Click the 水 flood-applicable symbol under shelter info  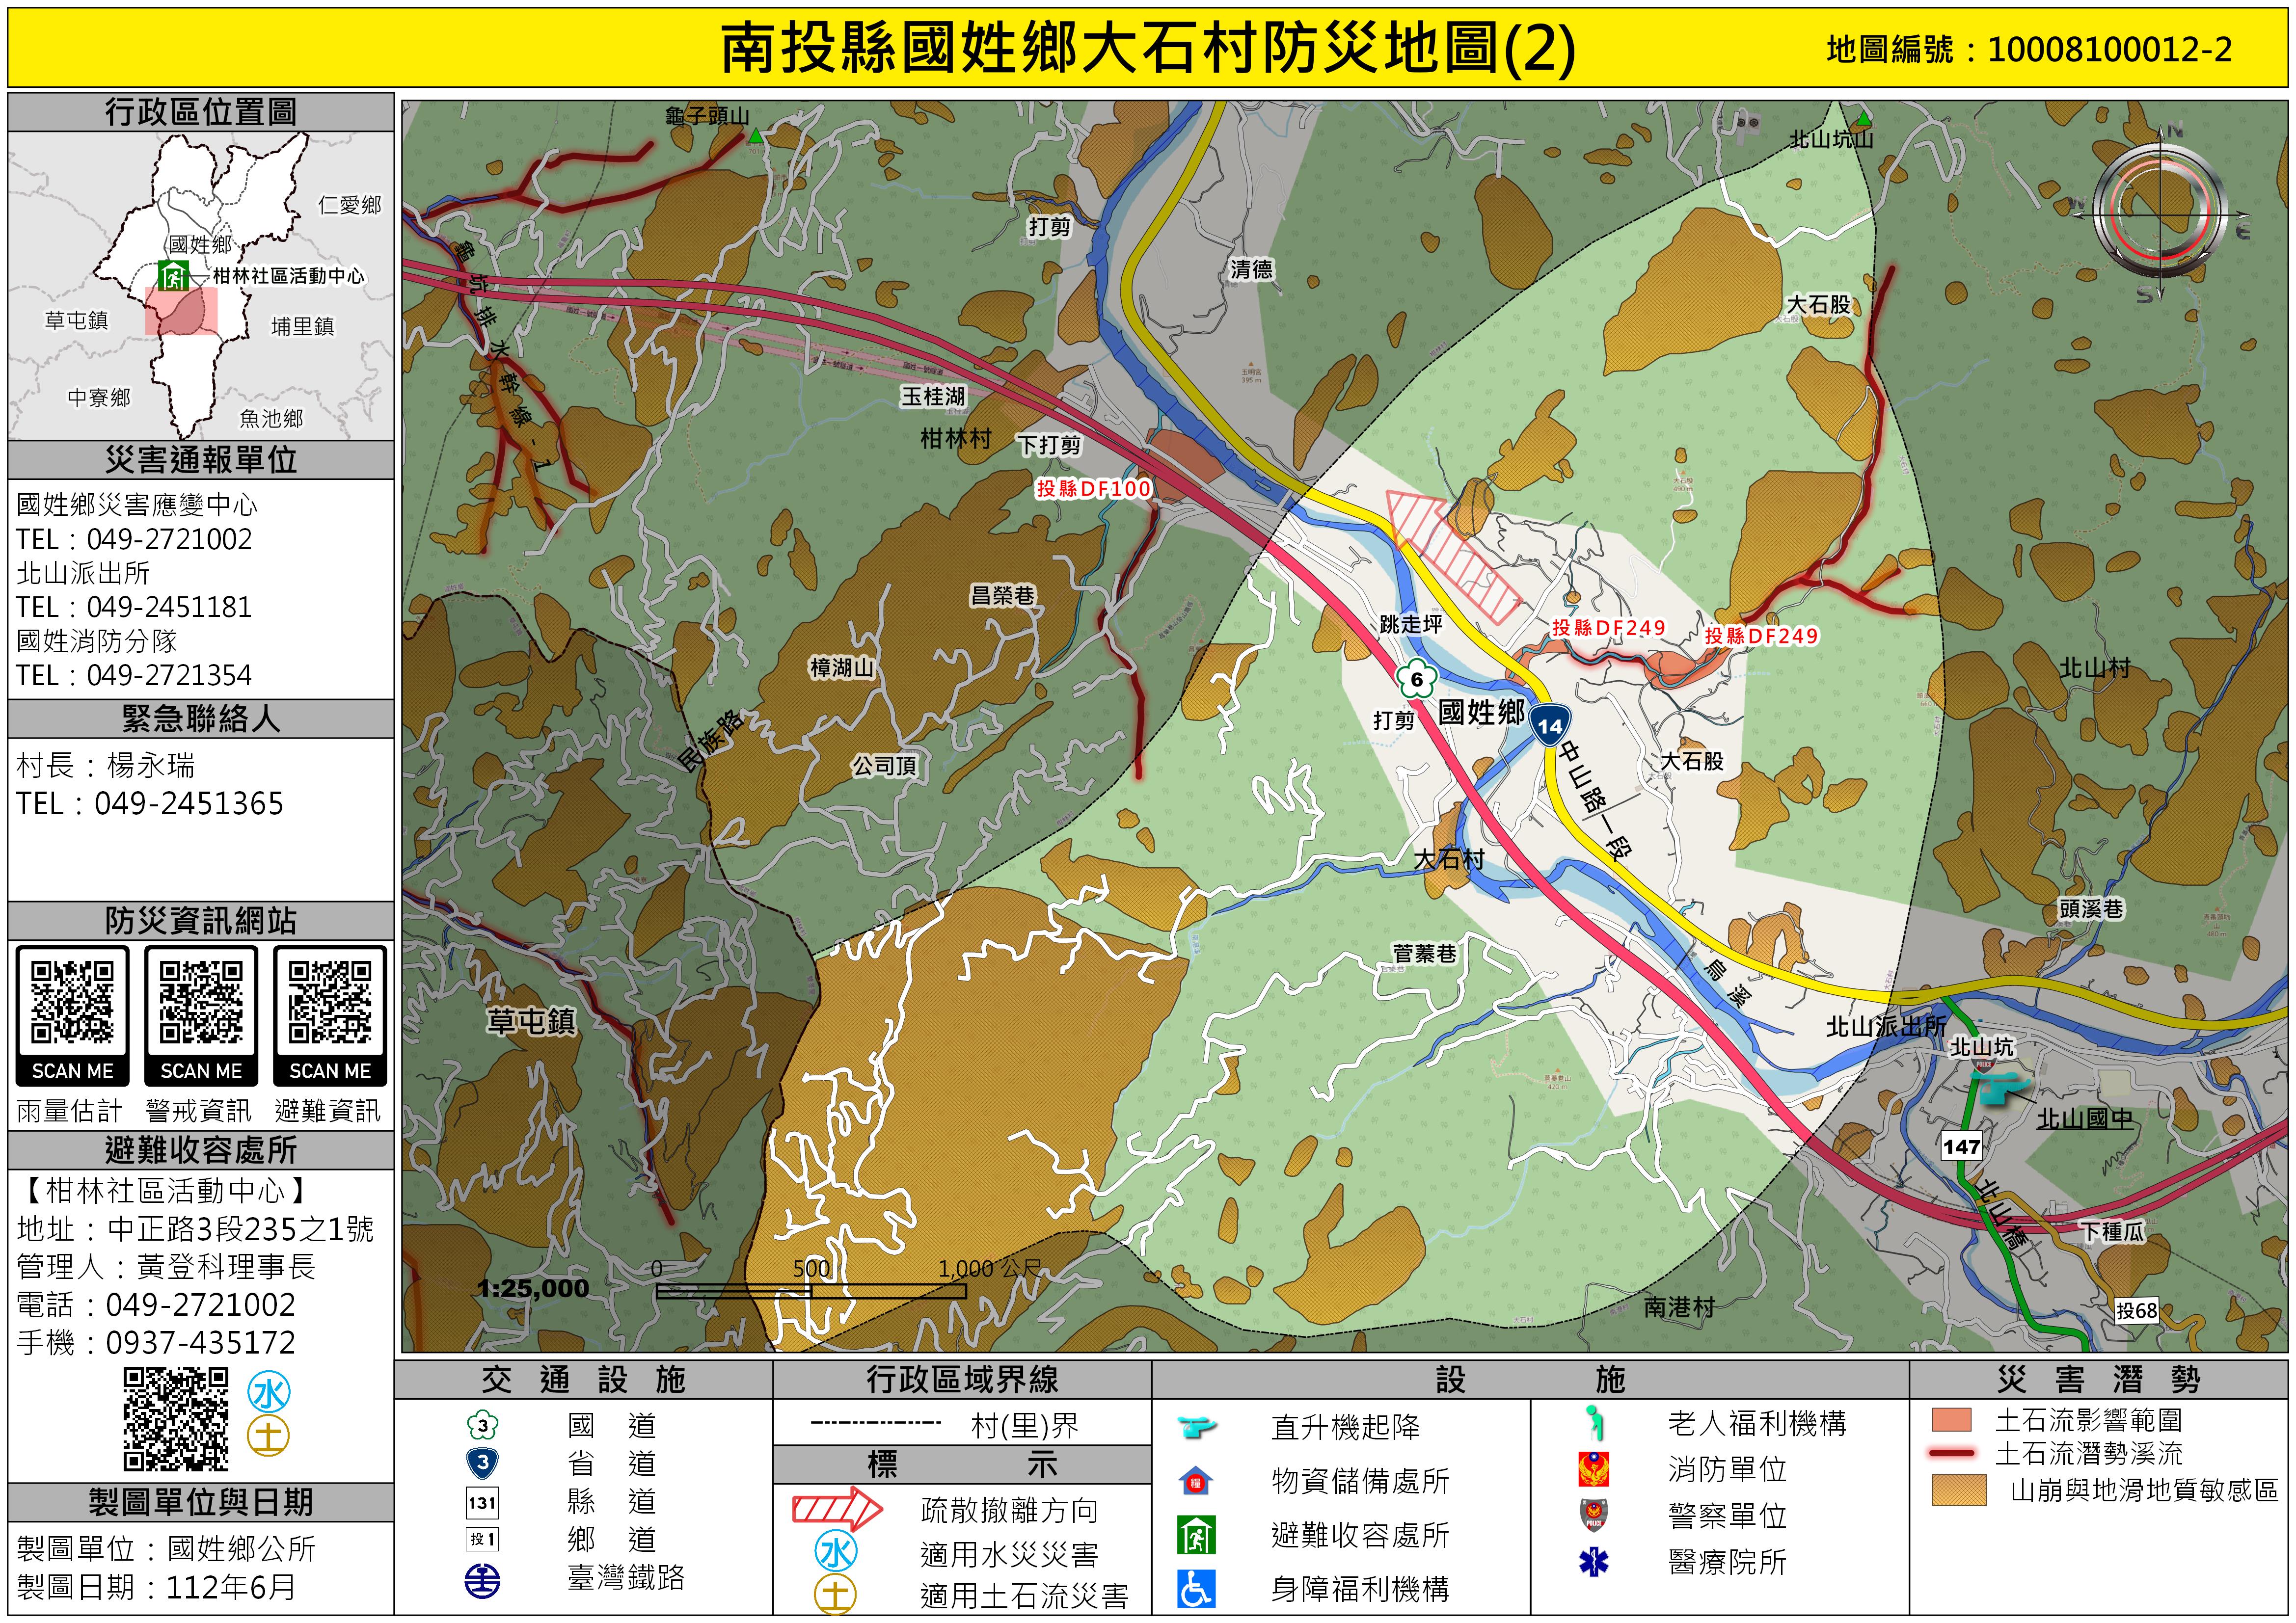pyautogui.click(x=269, y=1393)
